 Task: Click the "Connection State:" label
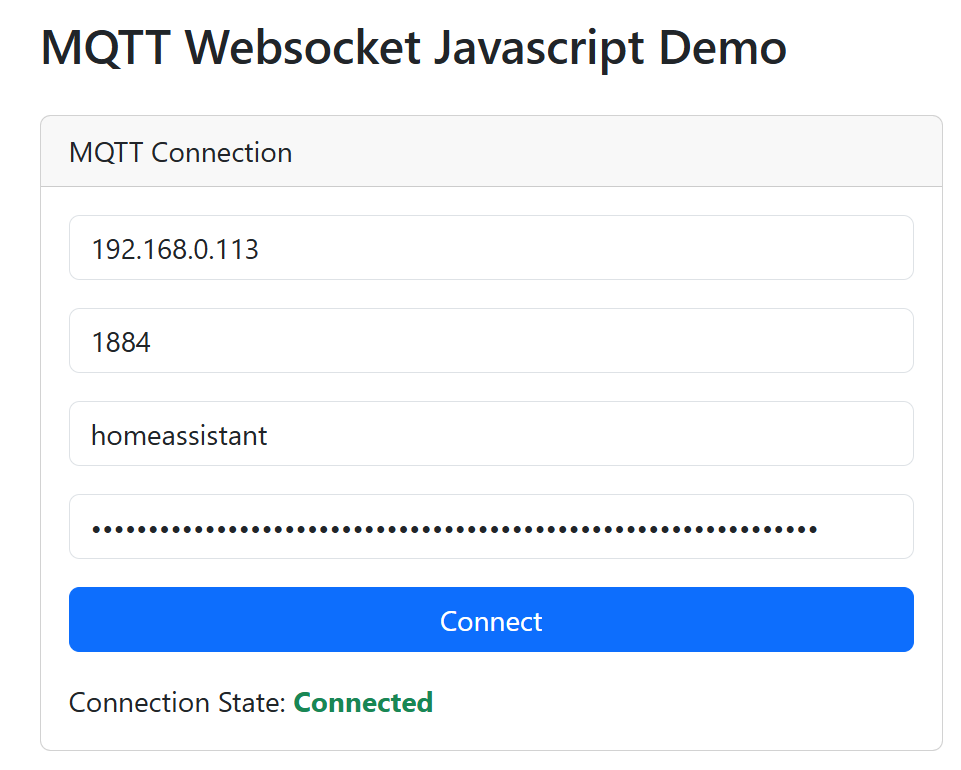[178, 703]
